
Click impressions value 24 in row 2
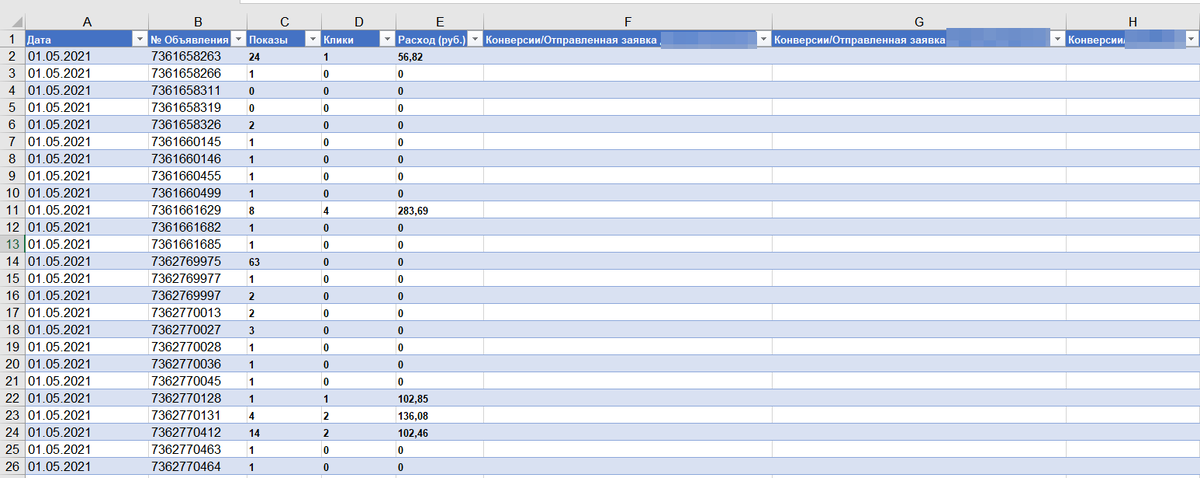click(x=254, y=58)
